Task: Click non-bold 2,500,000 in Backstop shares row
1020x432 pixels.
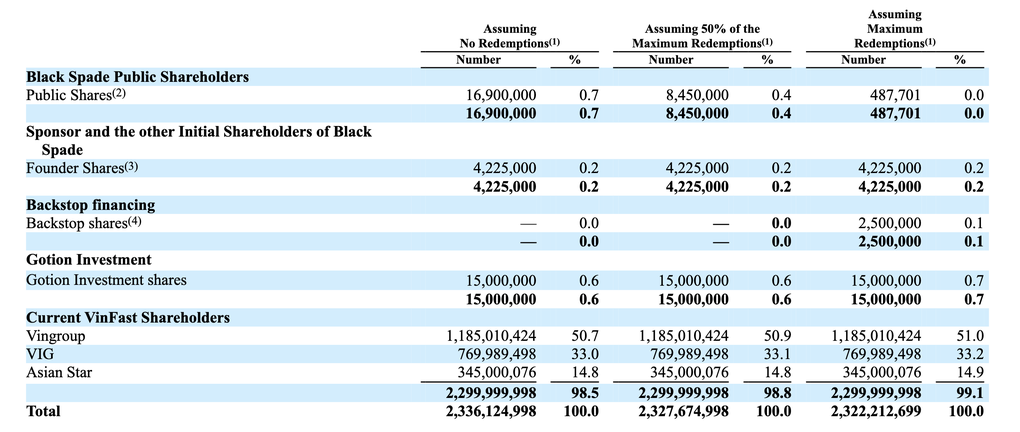Action: tap(889, 223)
